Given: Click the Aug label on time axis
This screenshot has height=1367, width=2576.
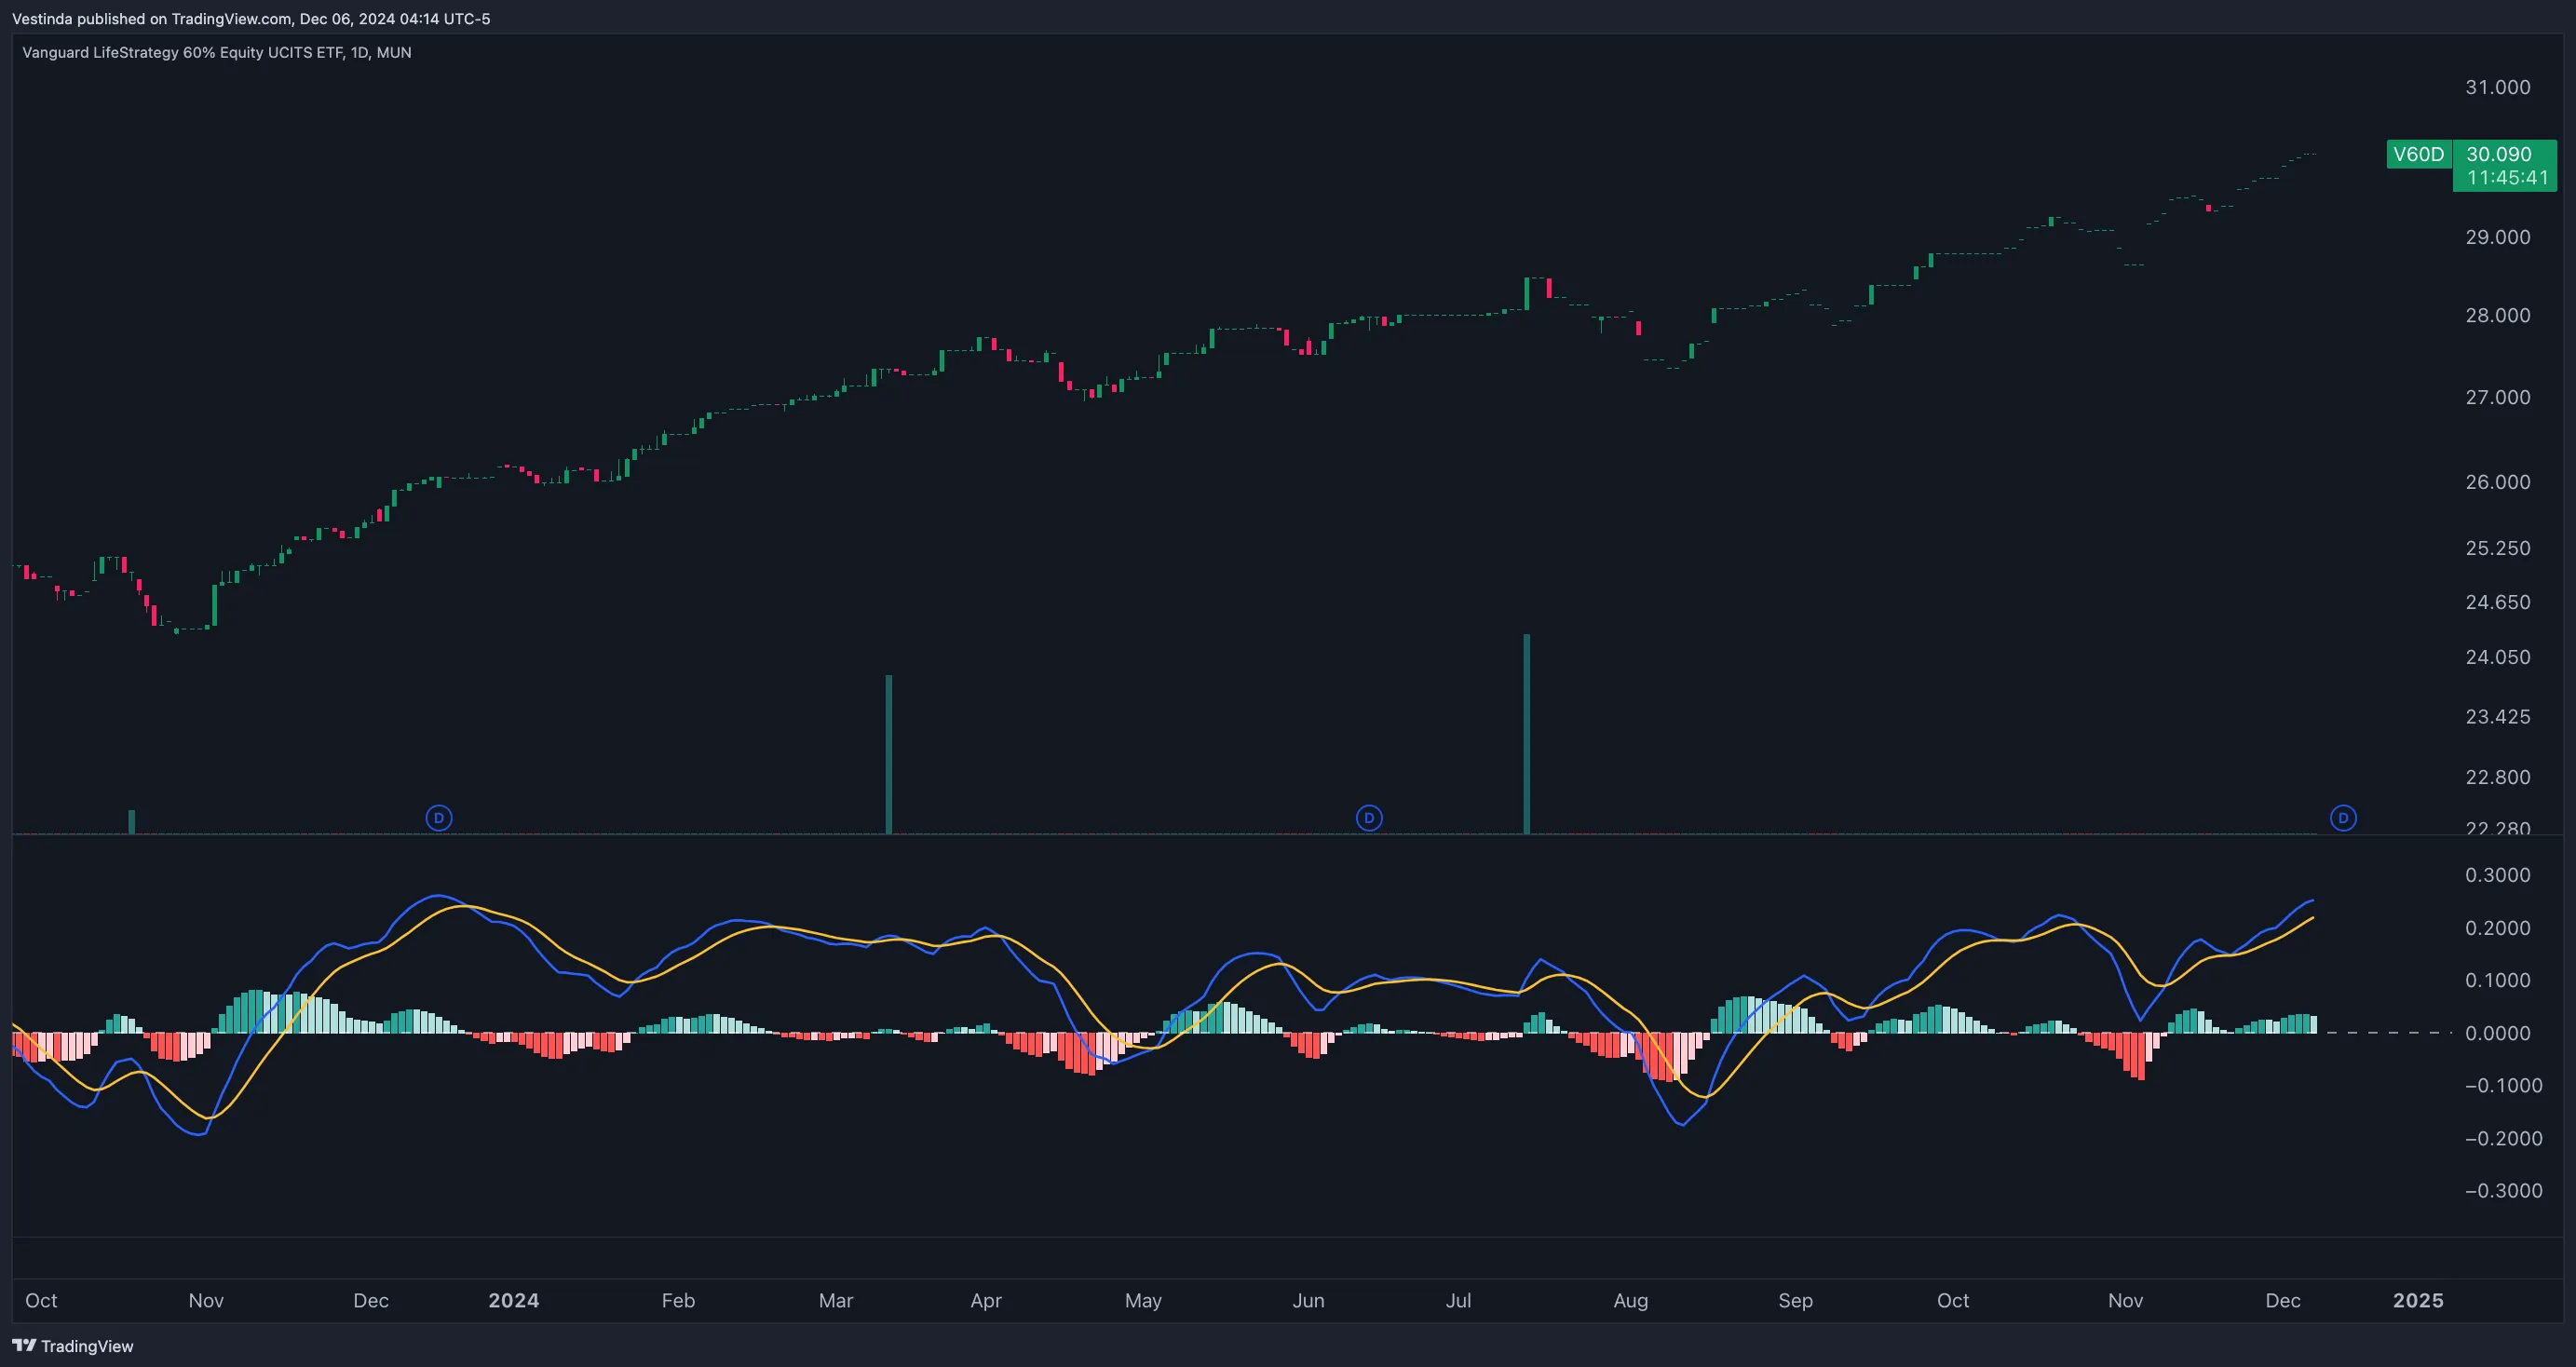Looking at the screenshot, I should tap(1631, 1300).
